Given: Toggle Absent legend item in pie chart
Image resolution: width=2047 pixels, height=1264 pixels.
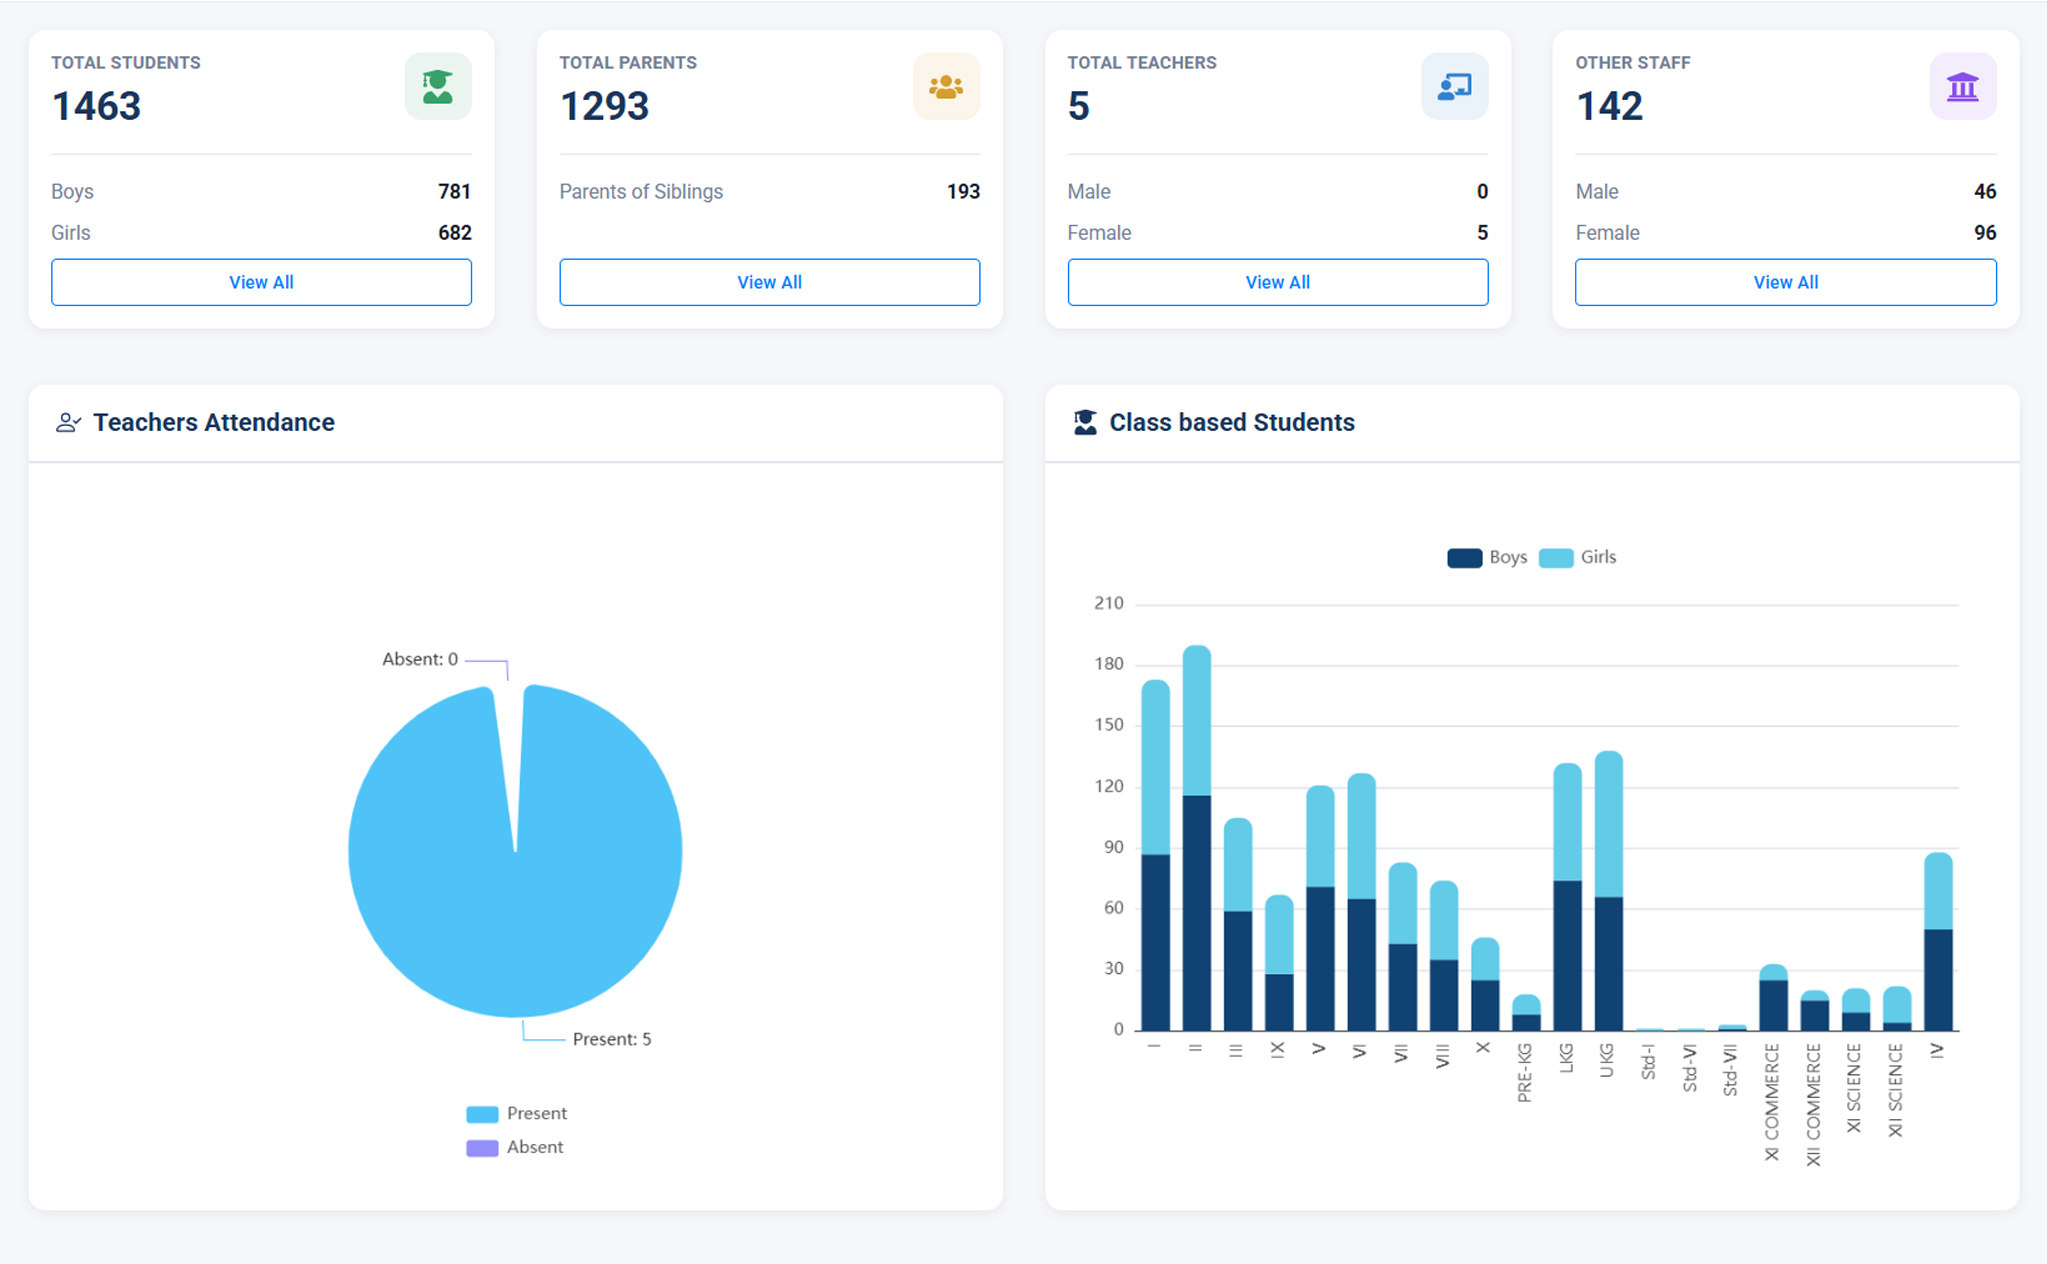Looking at the screenshot, I should (x=516, y=1148).
